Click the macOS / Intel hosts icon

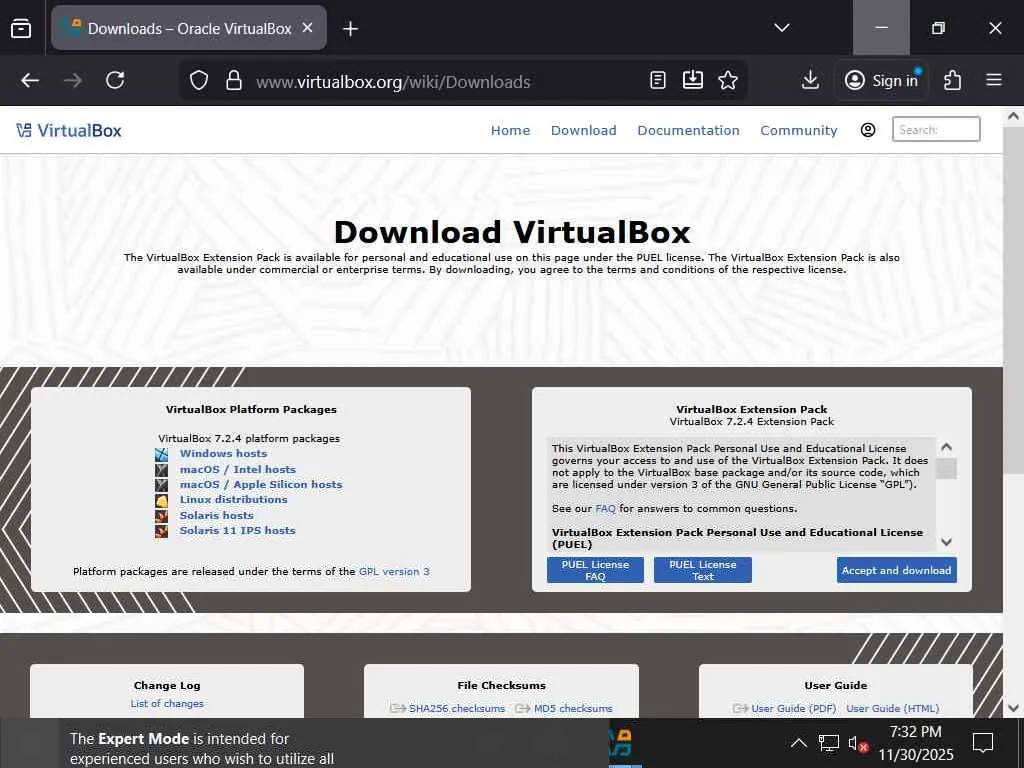[161, 470]
